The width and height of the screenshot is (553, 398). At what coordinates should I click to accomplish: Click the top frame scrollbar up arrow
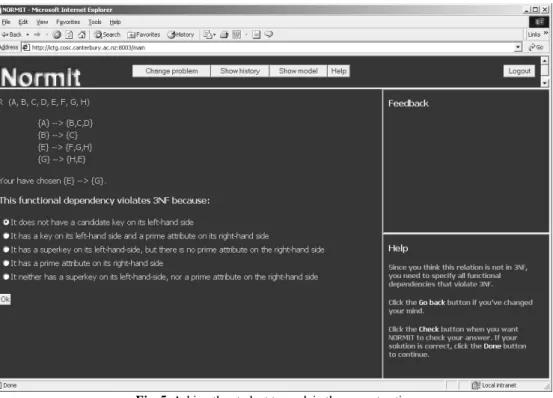(545, 61)
